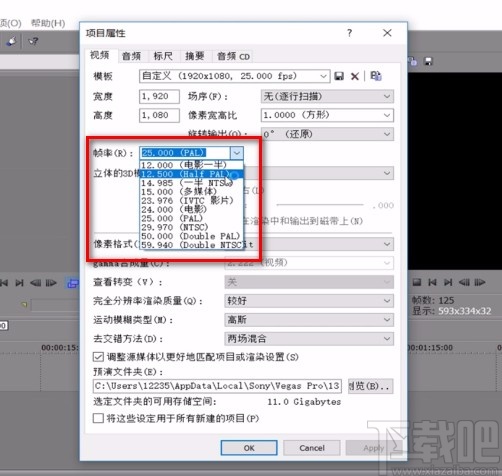Open the stereoscopic 3D mode dropdown
Image resolution: width=502 pixels, height=476 pixels.
(387, 173)
